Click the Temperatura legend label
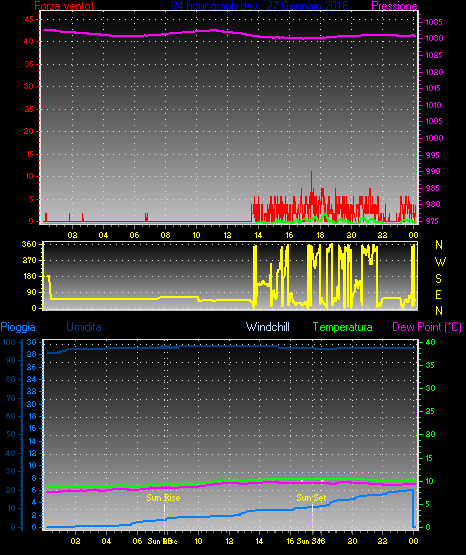The width and height of the screenshot is (466, 555). click(343, 327)
